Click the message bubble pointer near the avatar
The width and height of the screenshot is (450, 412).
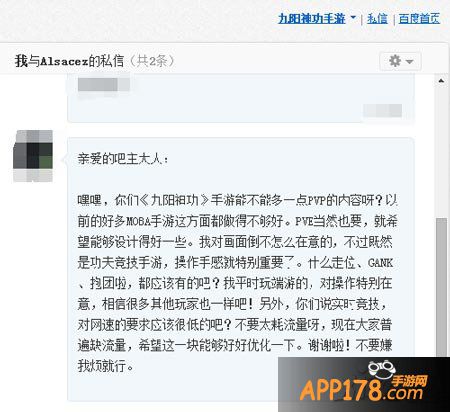(64, 160)
